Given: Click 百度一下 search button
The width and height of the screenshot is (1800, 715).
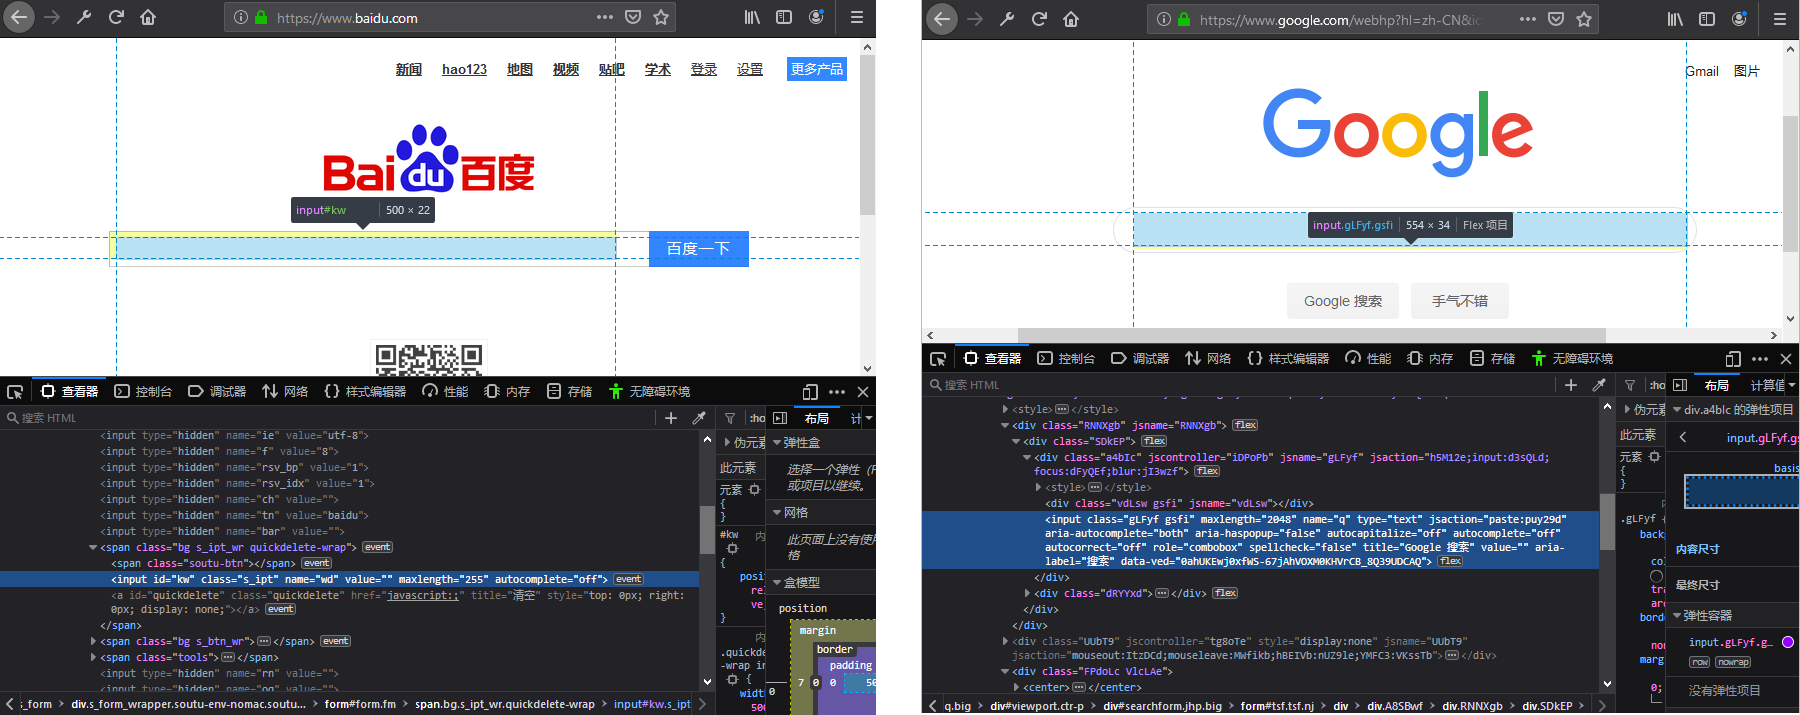Looking at the screenshot, I should tap(698, 249).
